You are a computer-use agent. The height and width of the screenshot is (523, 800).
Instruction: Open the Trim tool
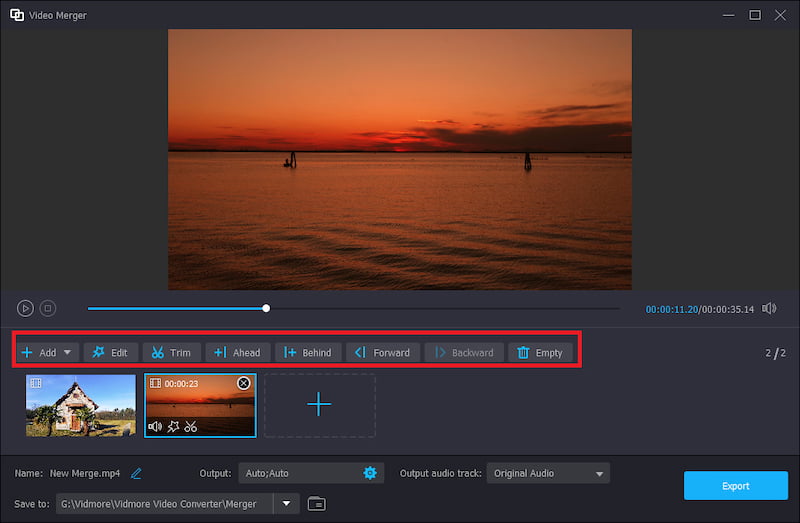(171, 353)
